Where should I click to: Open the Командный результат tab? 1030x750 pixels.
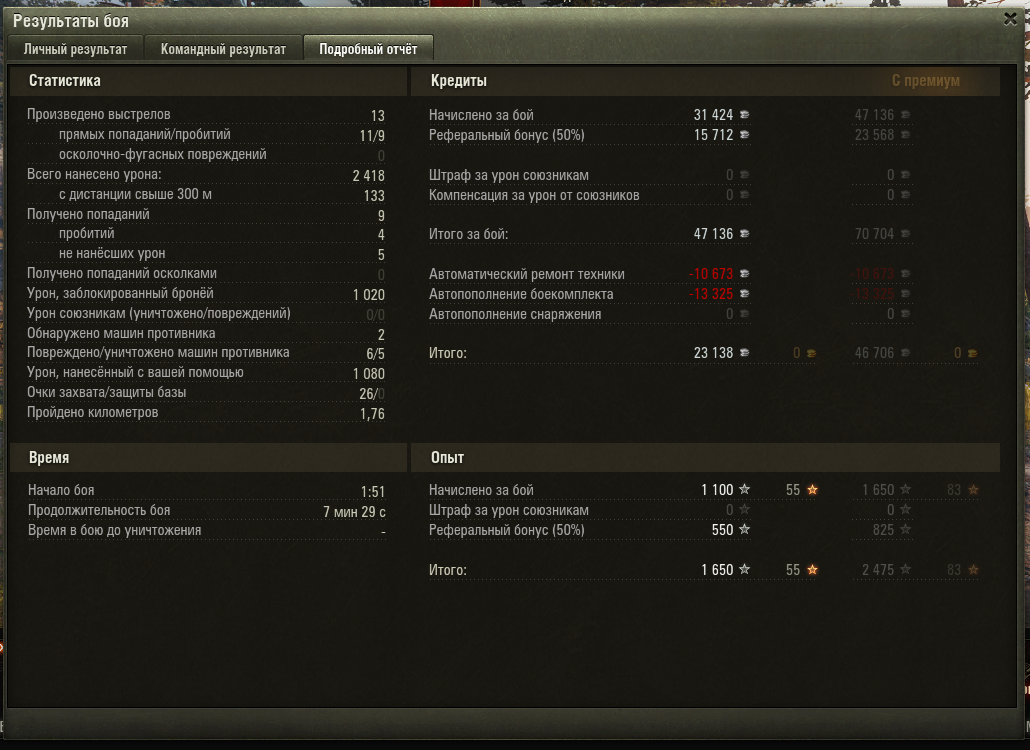tap(223, 49)
